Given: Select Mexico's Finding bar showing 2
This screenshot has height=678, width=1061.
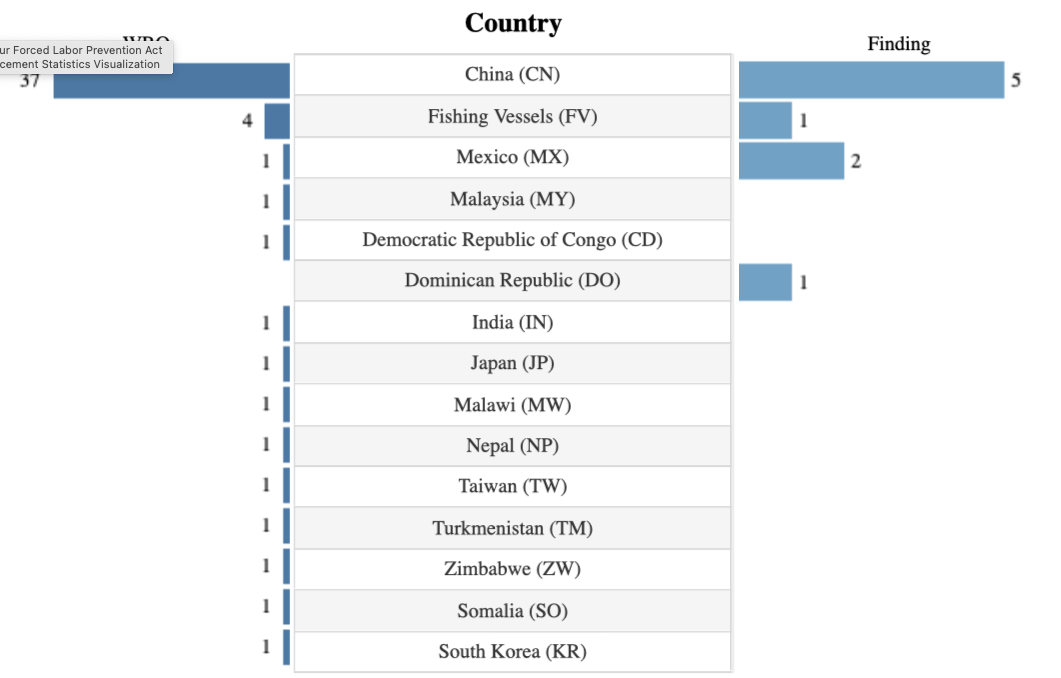Looking at the screenshot, I should coord(791,161).
